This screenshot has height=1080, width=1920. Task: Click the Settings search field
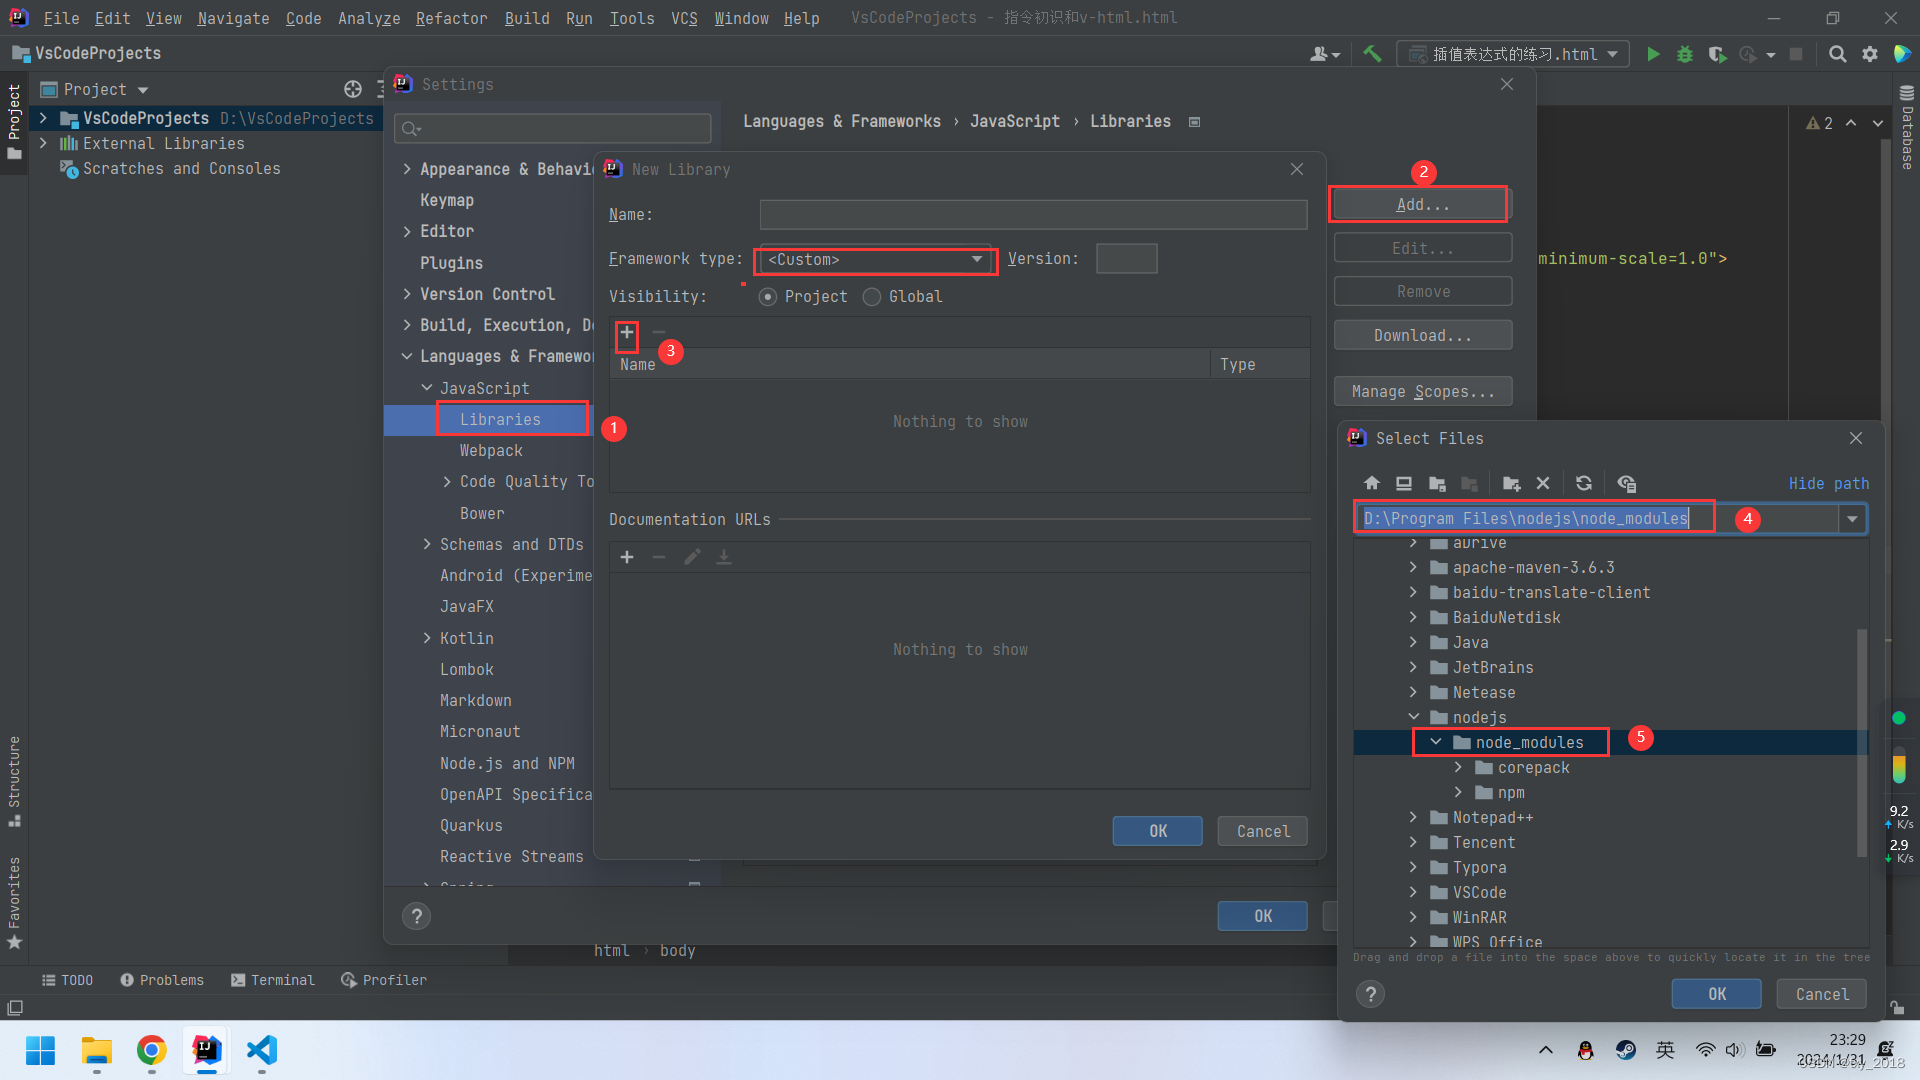point(553,128)
